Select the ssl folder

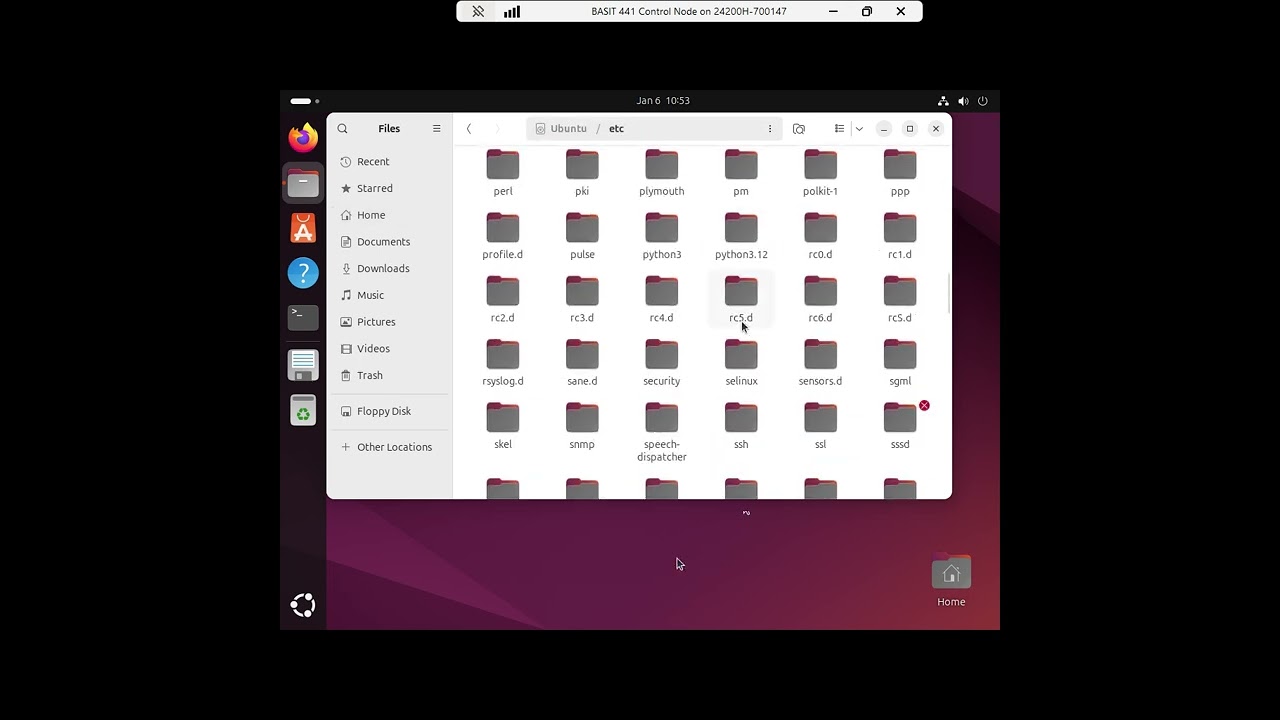(x=820, y=425)
